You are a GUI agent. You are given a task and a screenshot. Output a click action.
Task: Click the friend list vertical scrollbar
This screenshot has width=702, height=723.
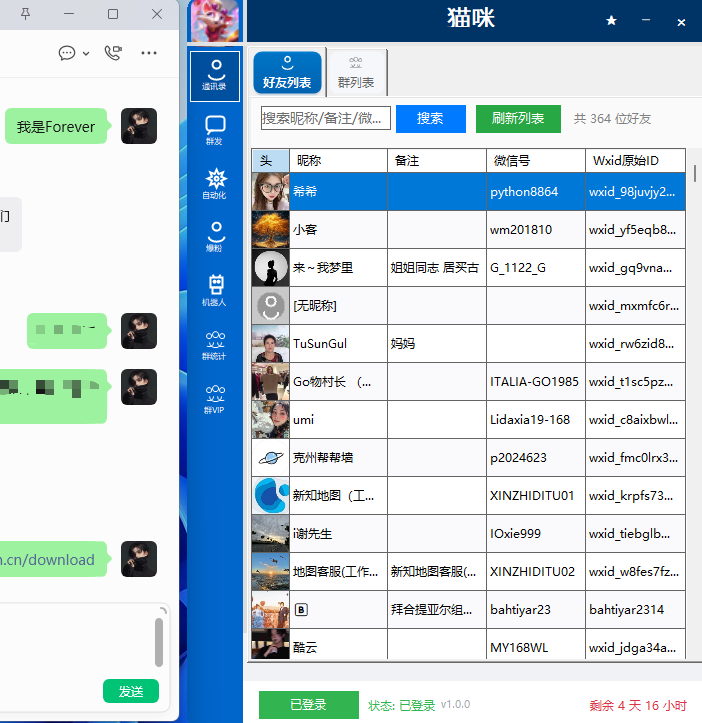pyautogui.click(x=695, y=173)
